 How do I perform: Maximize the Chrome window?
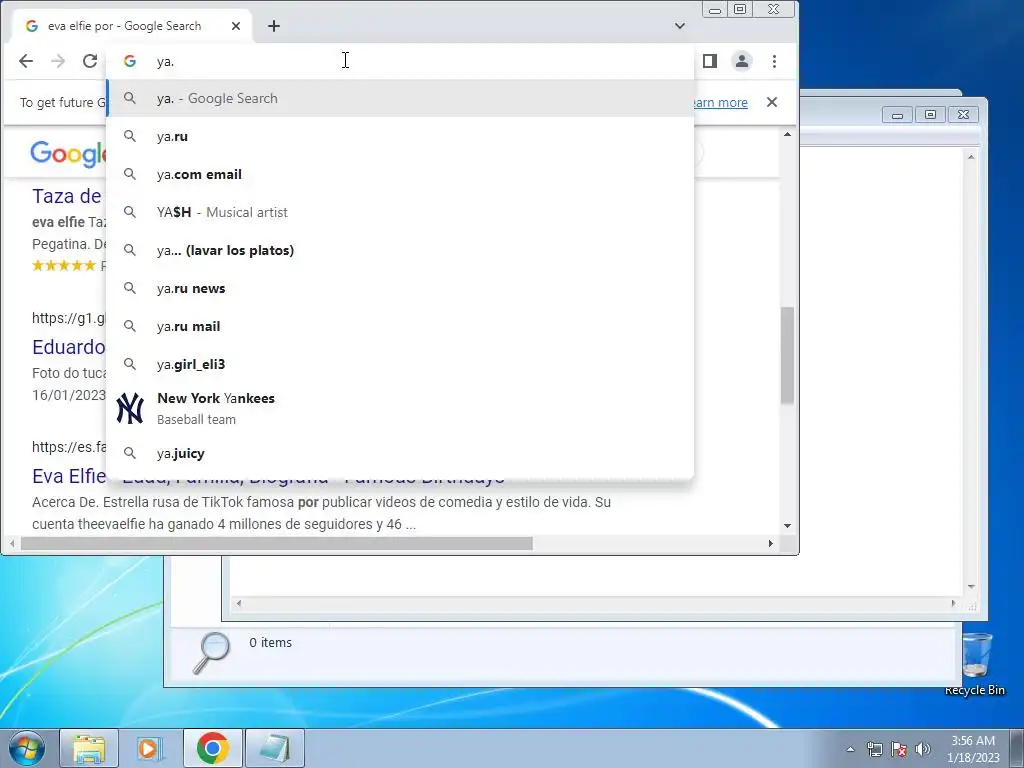click(x=740, y=9)
